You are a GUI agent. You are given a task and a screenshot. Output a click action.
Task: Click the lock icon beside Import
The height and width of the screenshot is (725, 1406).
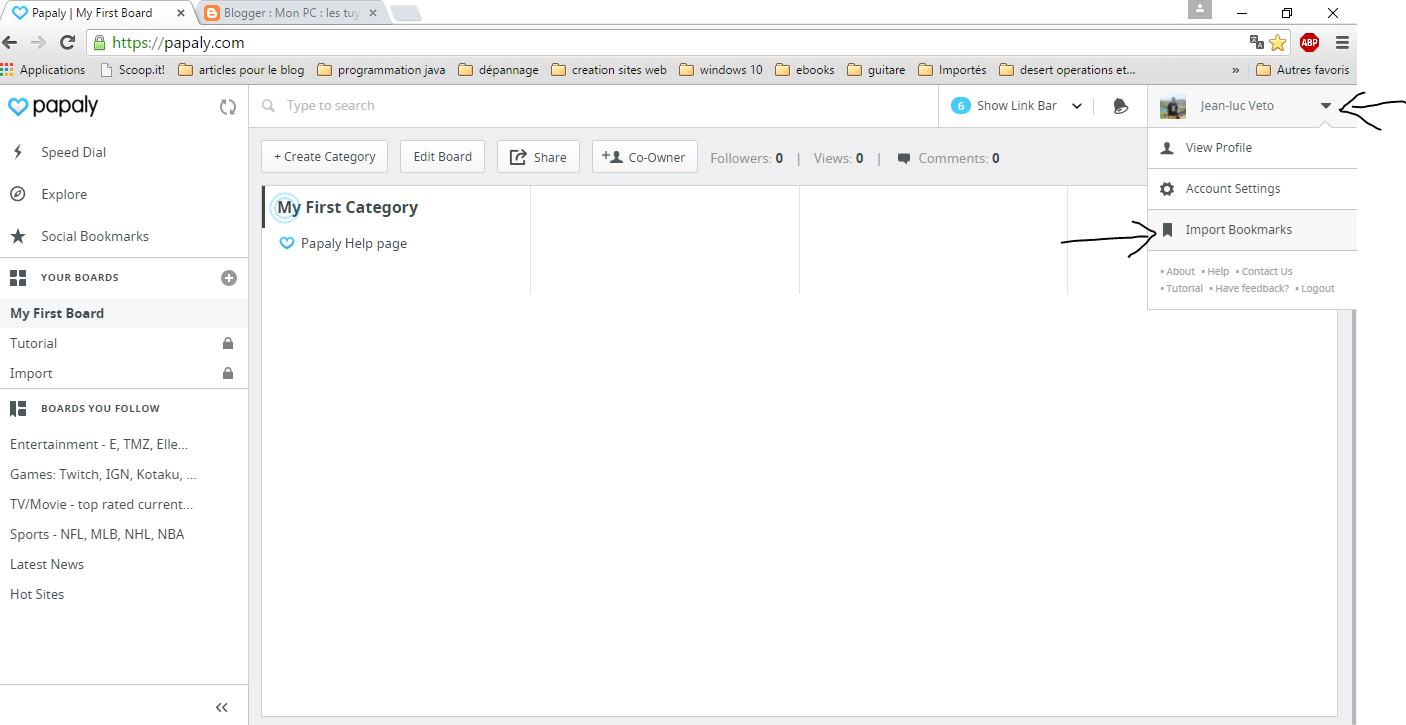(228, 373)
